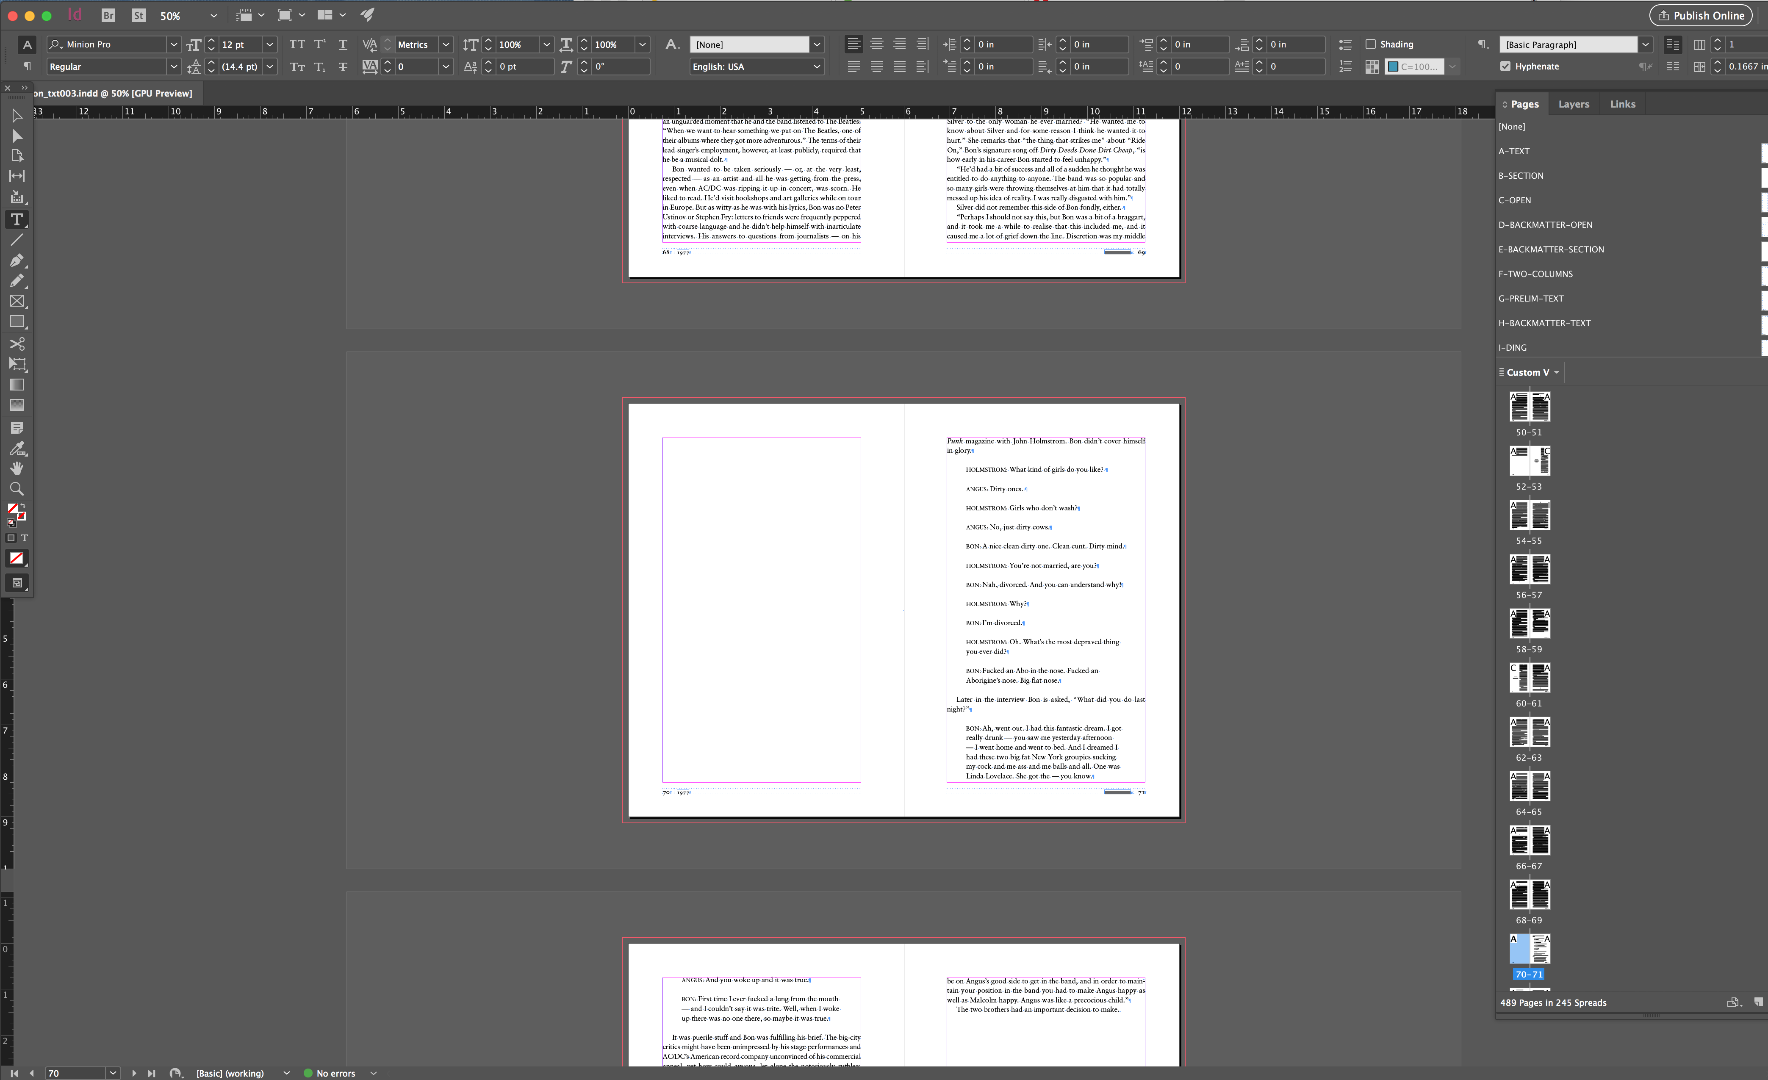The width and height of the screenshot is (1768, 1080).
Task: Select the Scissors tool
Action: (17, 343)
